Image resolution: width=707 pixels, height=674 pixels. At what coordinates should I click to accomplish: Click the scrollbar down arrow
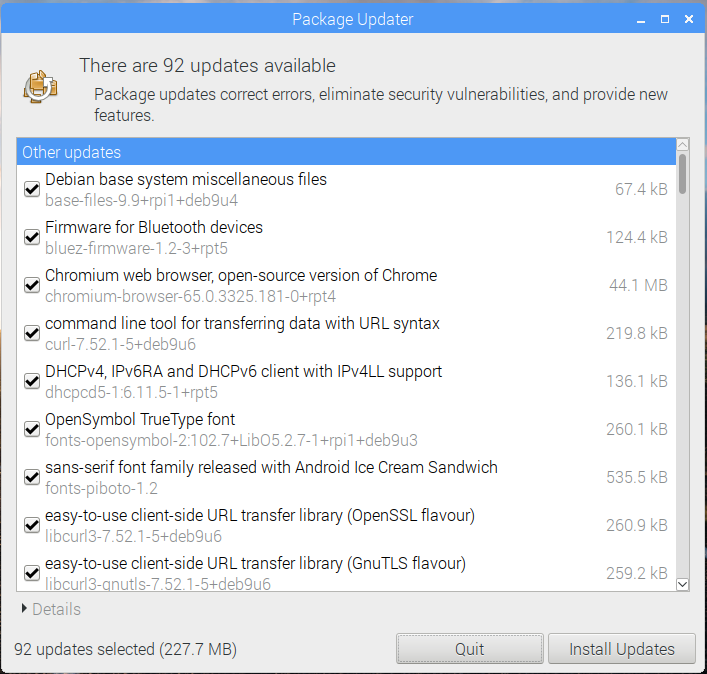click(x=683, y=584)
